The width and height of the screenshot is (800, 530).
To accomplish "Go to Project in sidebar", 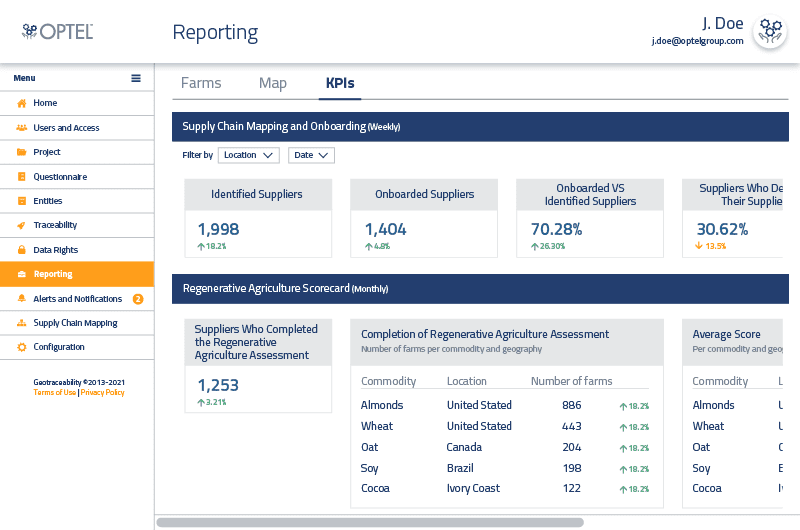I will pyautogui.click(x=77, y=152).
